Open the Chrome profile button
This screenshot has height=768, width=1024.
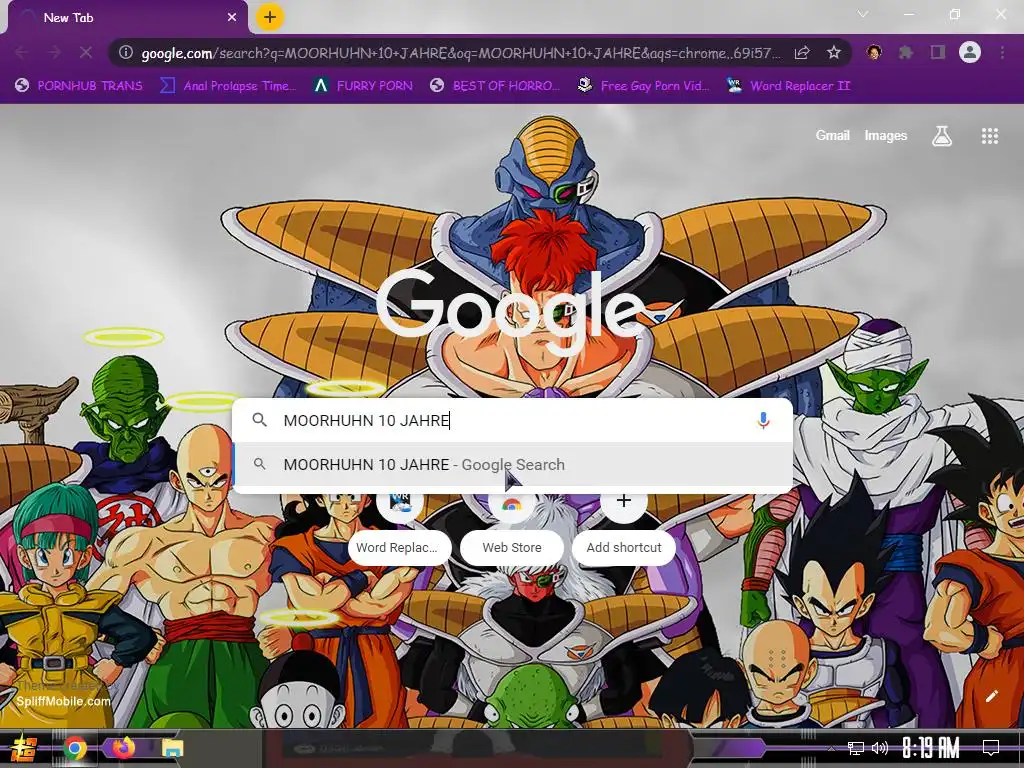[970, 52]
